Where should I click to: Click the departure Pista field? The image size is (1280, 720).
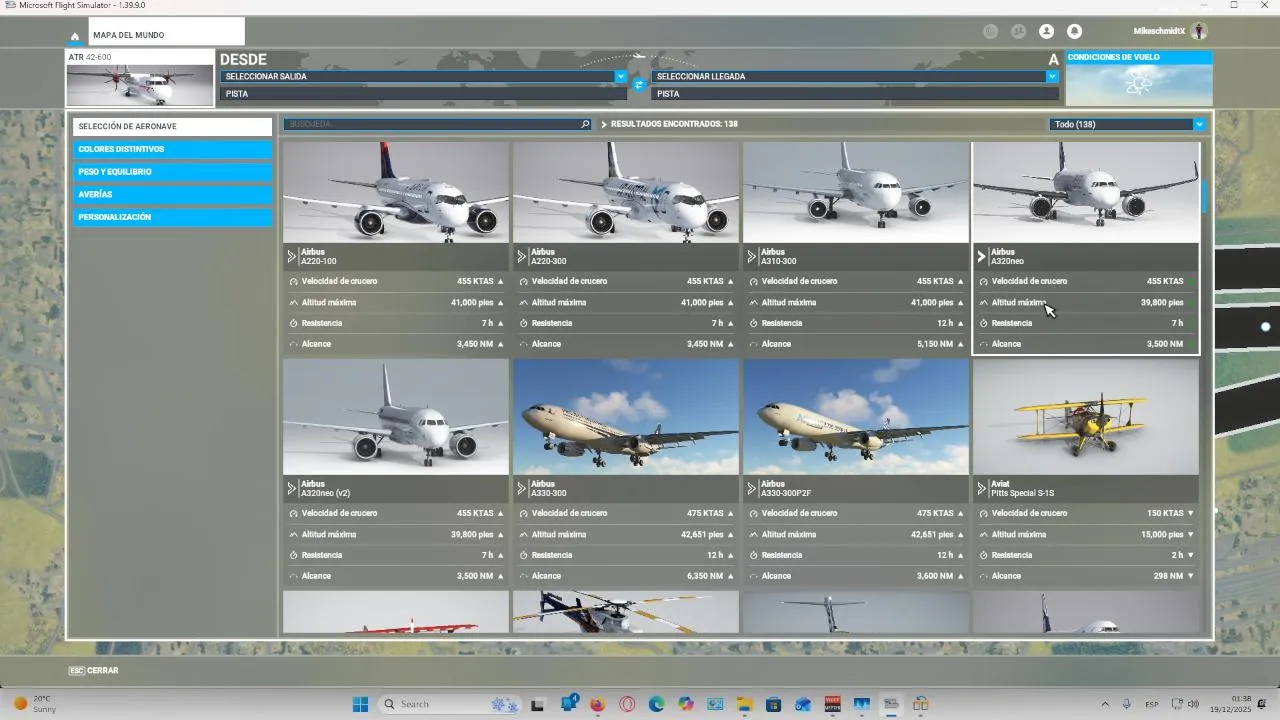[423, 94]
